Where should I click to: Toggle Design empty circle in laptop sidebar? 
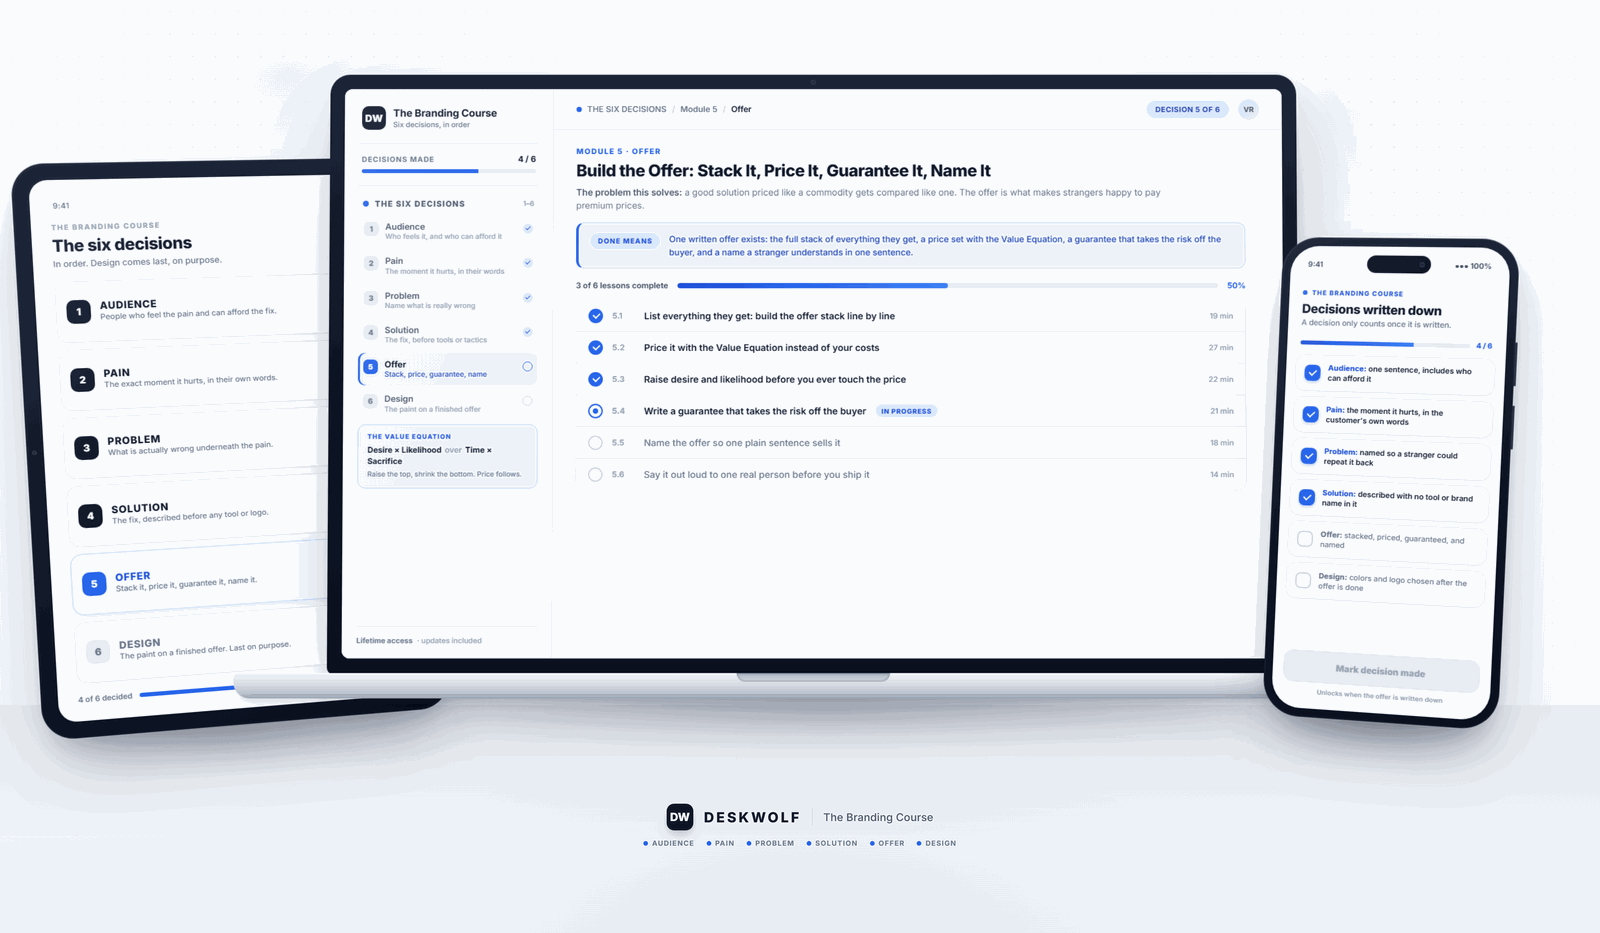pyautogui.click(x=528, y=401)
